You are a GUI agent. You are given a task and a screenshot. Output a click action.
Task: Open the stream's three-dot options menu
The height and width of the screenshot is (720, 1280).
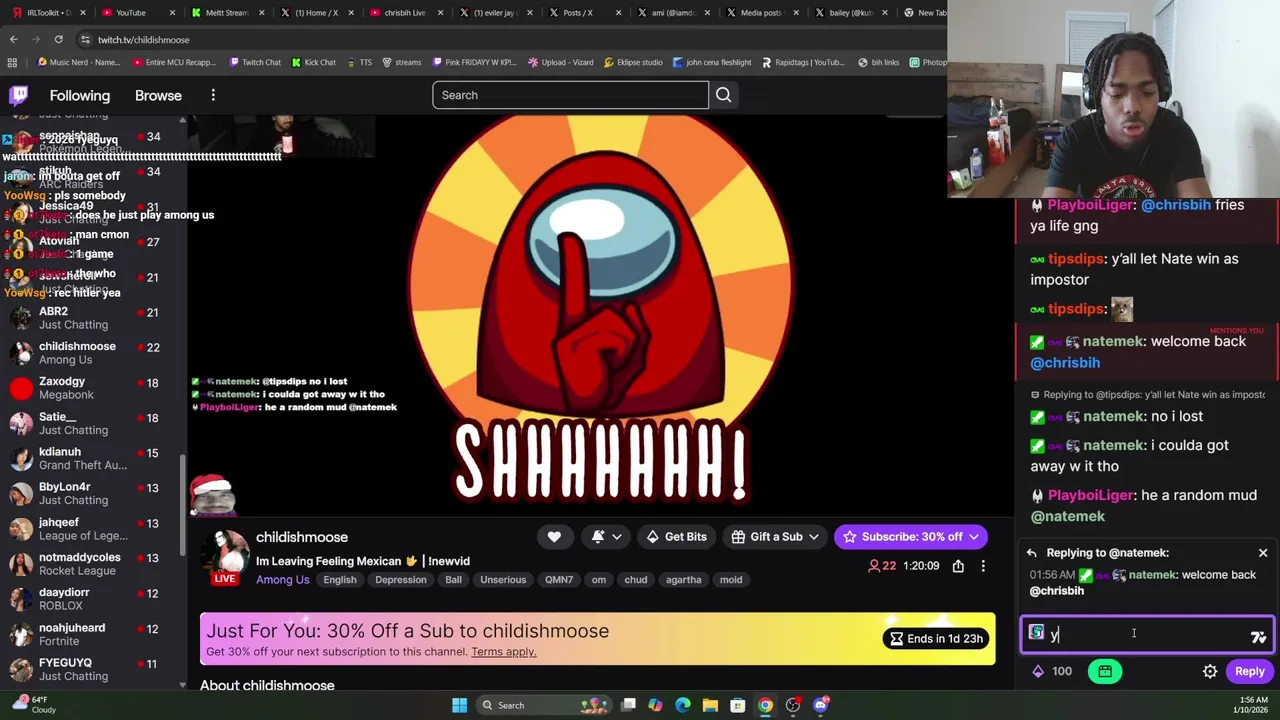coord(983,566)
